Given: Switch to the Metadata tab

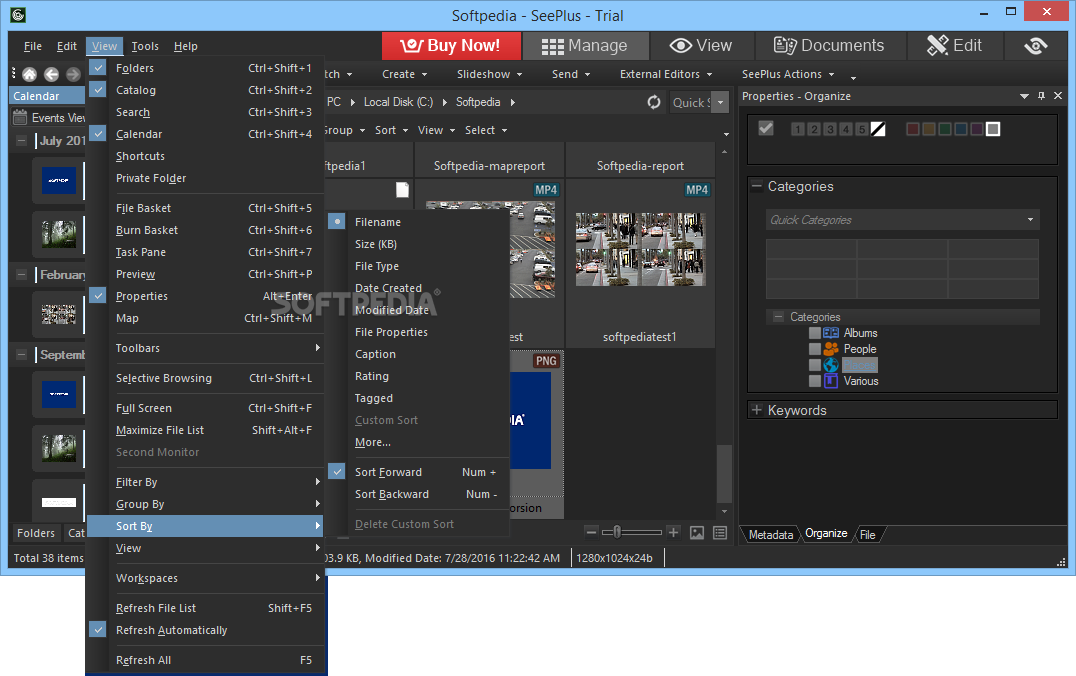Looking at the screenshot, I should coord(770,534).
